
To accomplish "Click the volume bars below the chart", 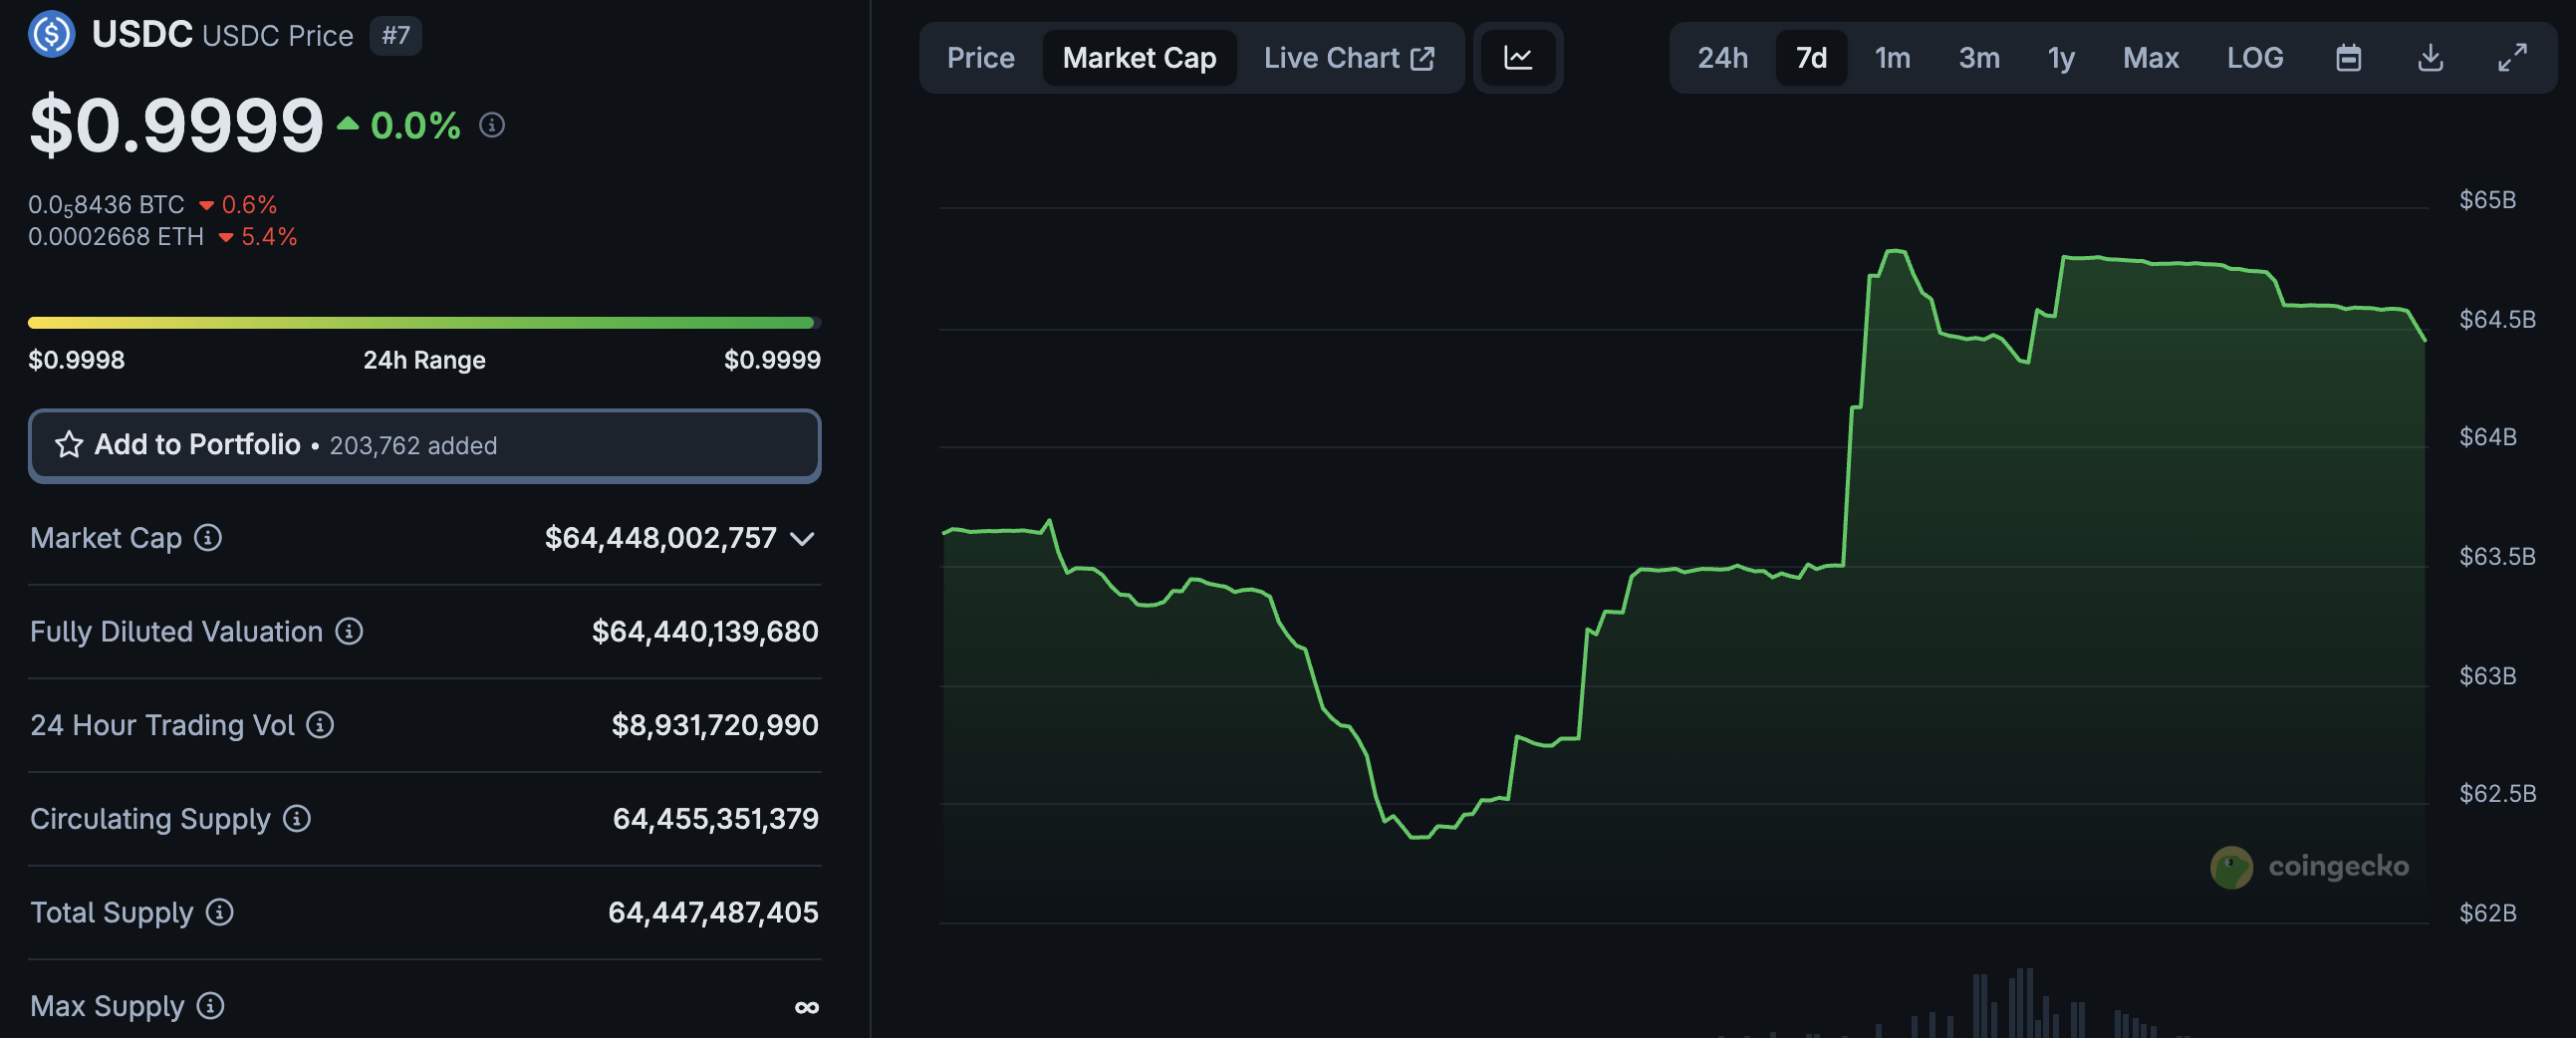I will pyautogui.click(x=2020, y=1005).
